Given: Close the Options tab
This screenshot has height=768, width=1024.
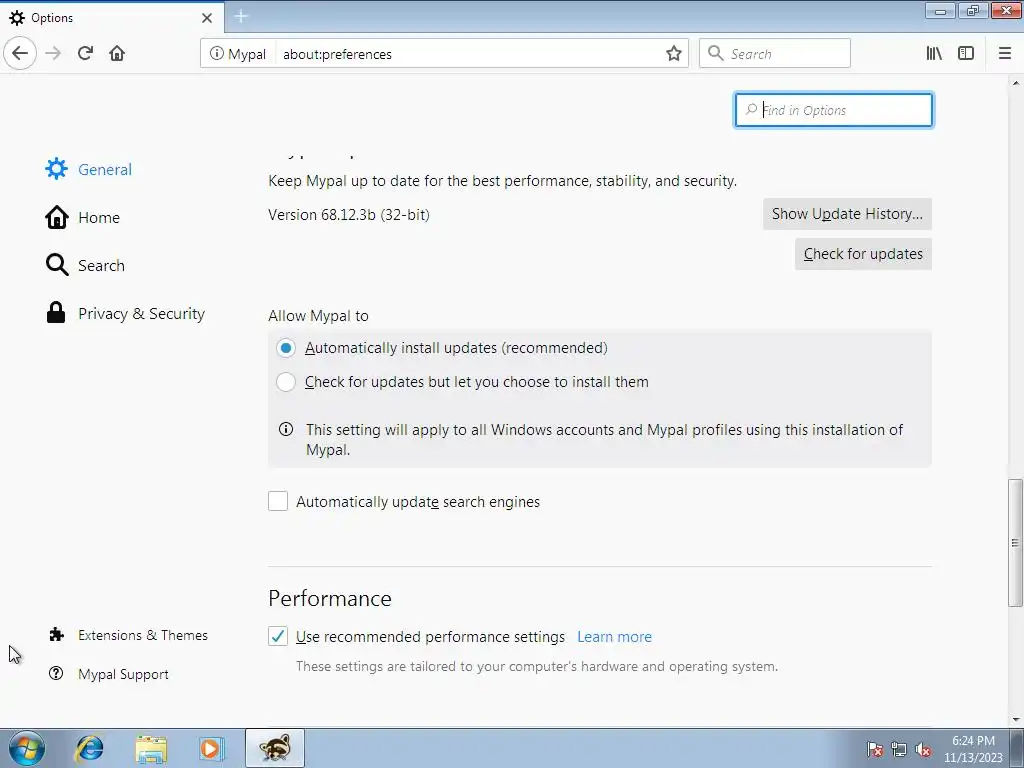Looking at the screenshot, I should pyautogui.click(x=207, y=18).
